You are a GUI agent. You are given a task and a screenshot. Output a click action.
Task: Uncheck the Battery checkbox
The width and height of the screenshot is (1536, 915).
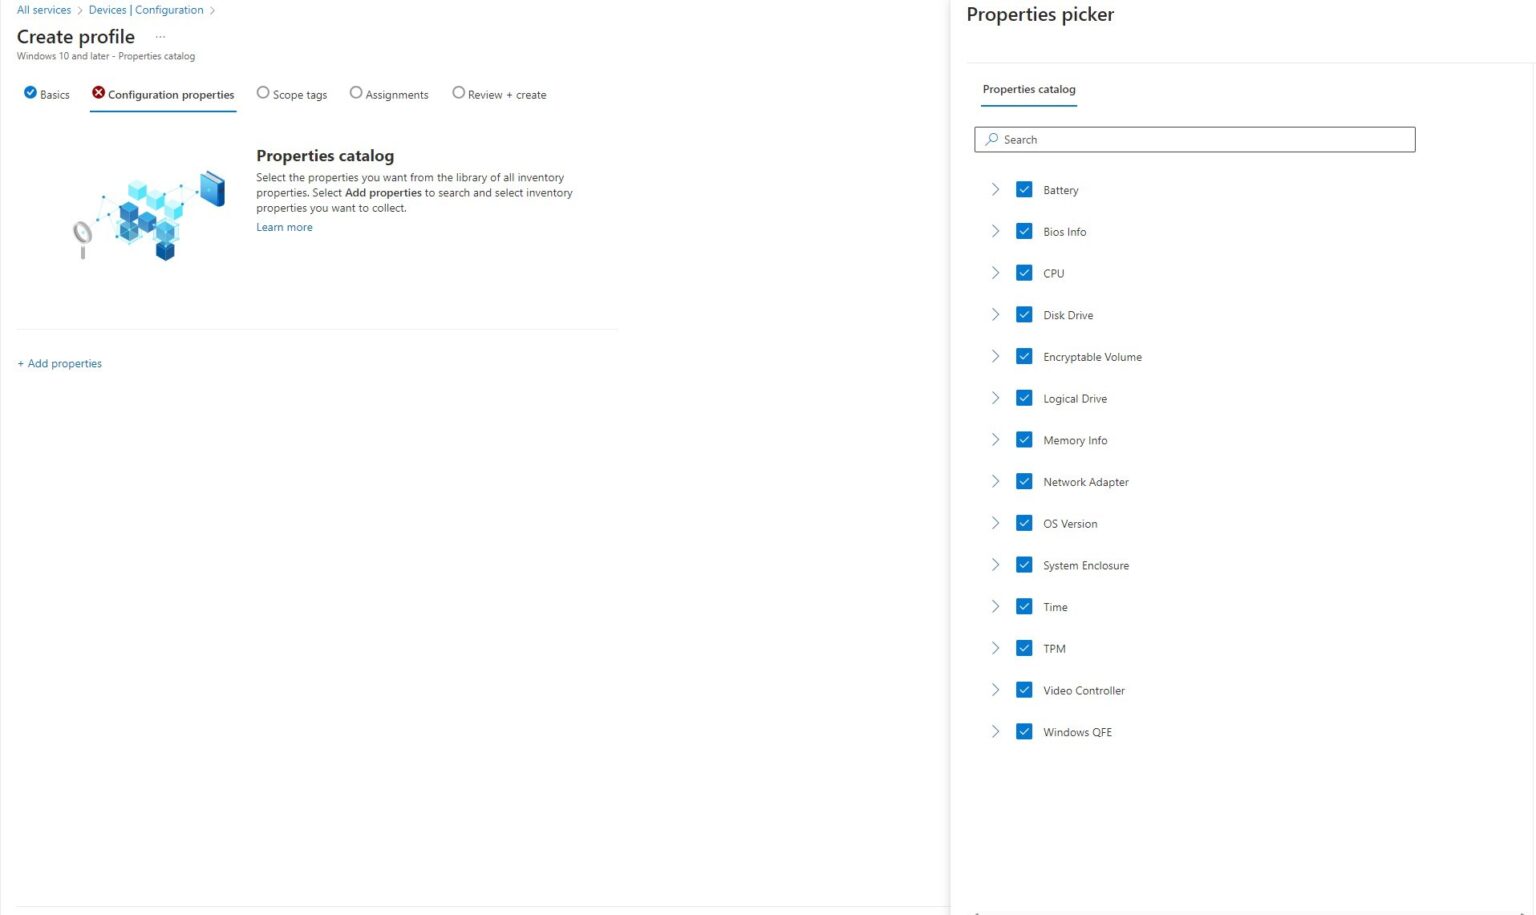point(1024,190)
